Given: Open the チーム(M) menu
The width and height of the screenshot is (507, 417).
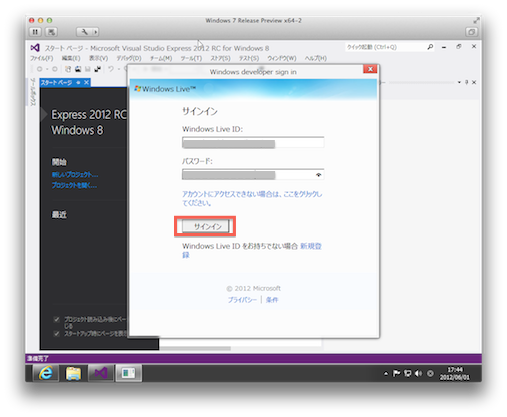Looking at the screenshot, I should coord(161,58).
